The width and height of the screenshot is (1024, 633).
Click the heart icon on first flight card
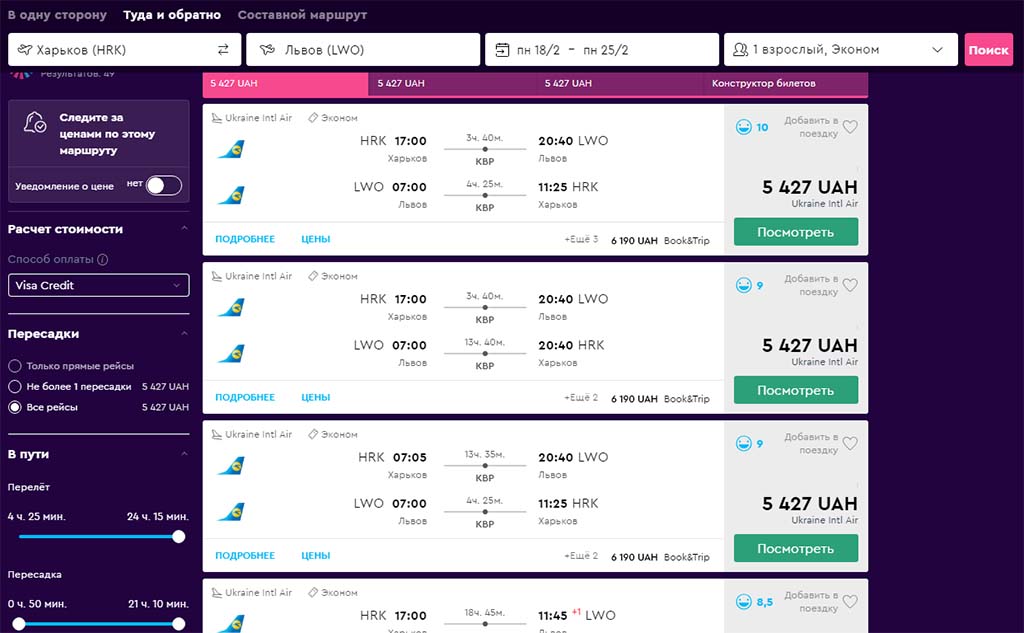(850, 127)
